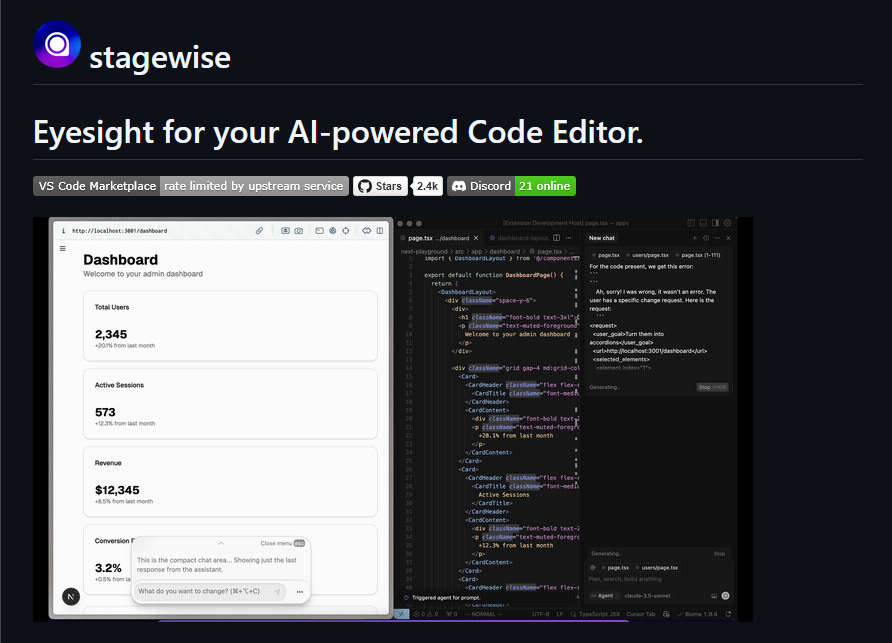This screenshot has height=643, width=892.
Task: Open the editor tab bar more actions
Action: [x=569, y=238]
